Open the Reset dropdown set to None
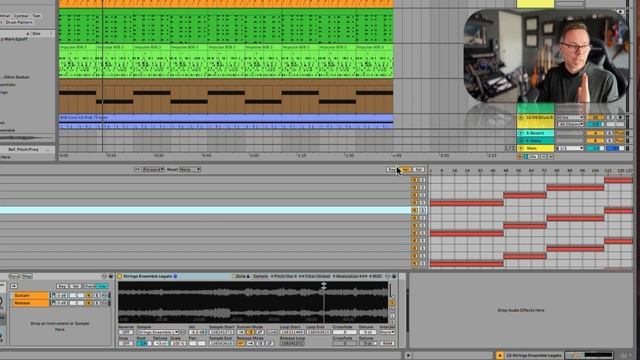Image resolution: width=640 pixels, height=360 pixels. 190,169
